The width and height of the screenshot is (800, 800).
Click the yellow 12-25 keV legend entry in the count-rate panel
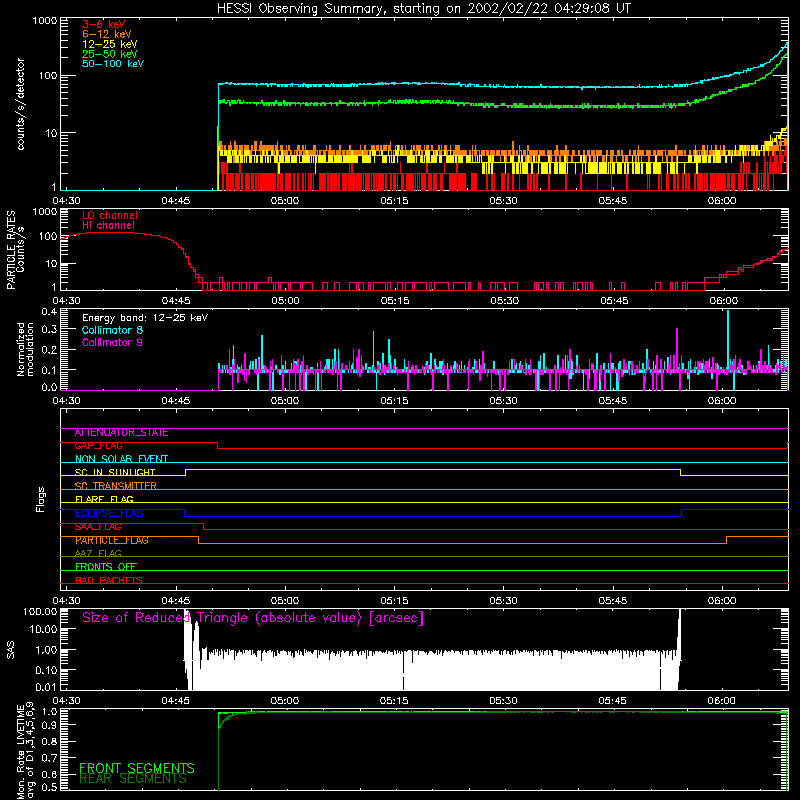point(110,44)
